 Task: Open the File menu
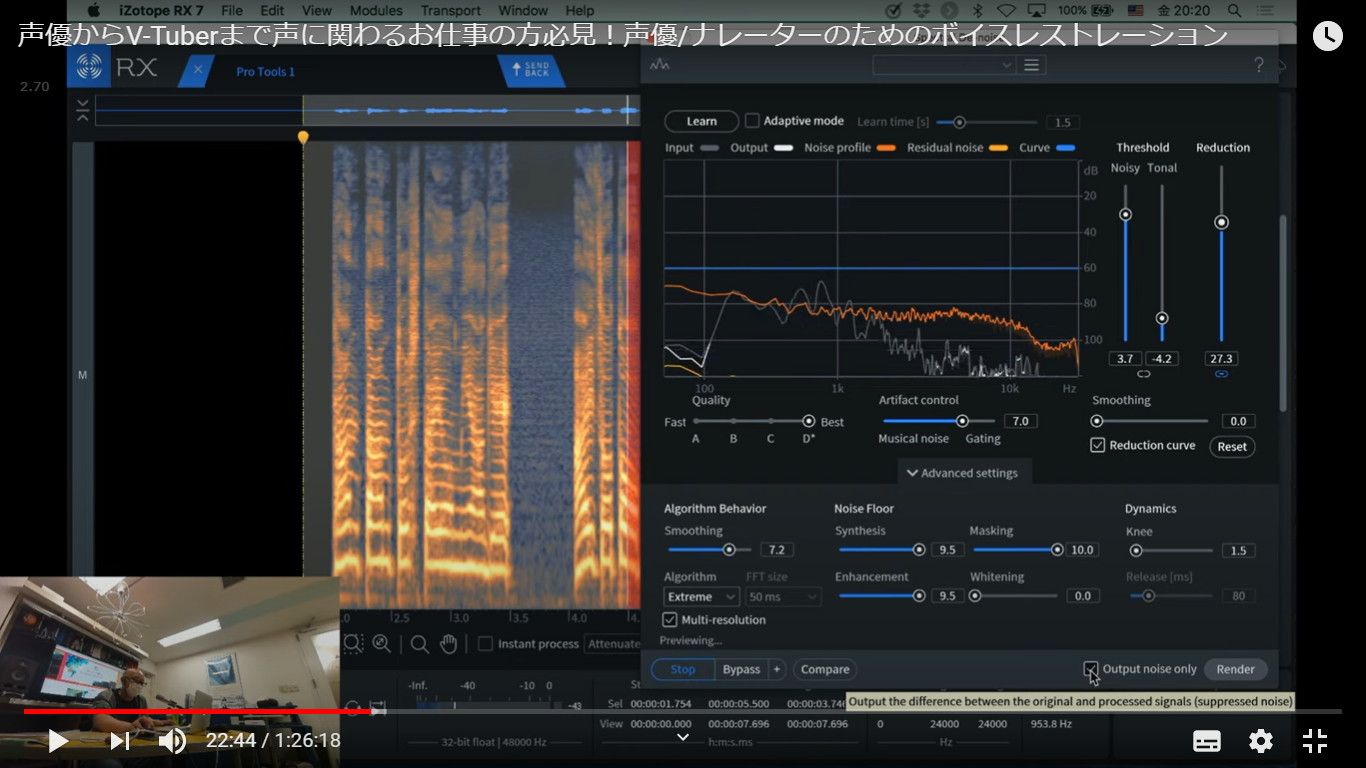[232, 10]
